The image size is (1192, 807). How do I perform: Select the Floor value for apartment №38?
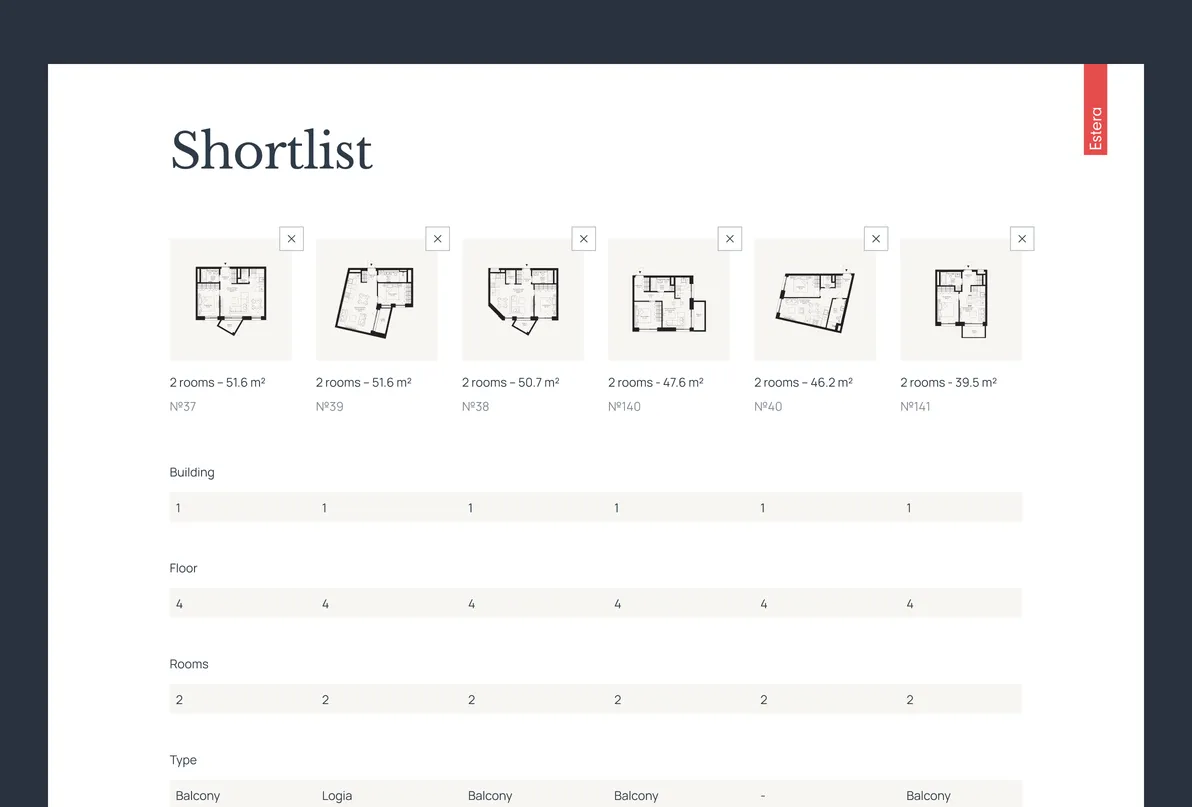pos(471,603)
